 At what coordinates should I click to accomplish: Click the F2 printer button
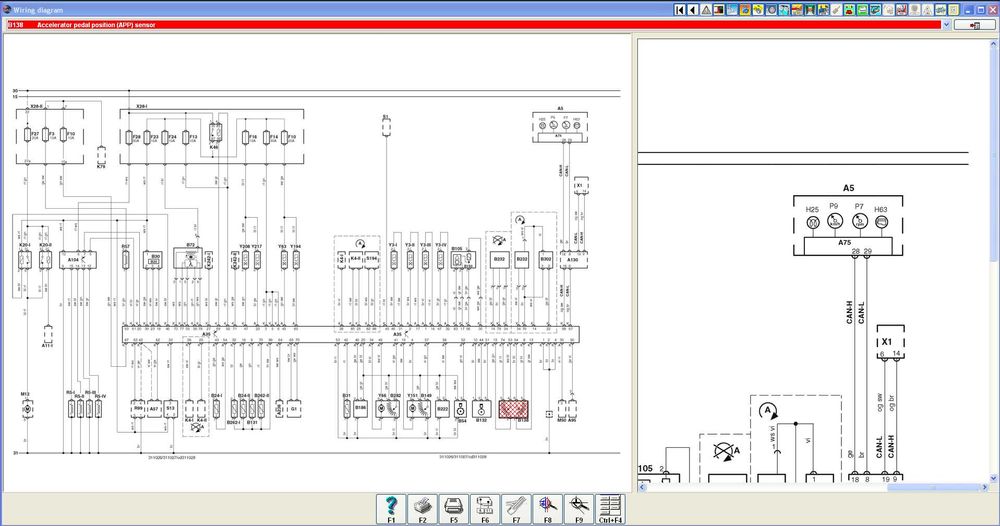click(x=422, y=509)
